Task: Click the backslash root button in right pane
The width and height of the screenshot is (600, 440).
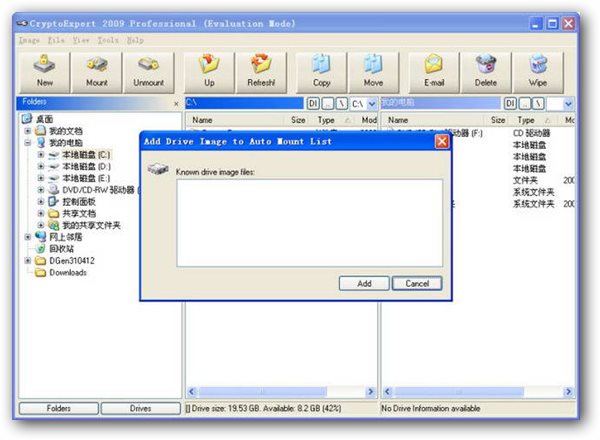Action: coord(538,104)
